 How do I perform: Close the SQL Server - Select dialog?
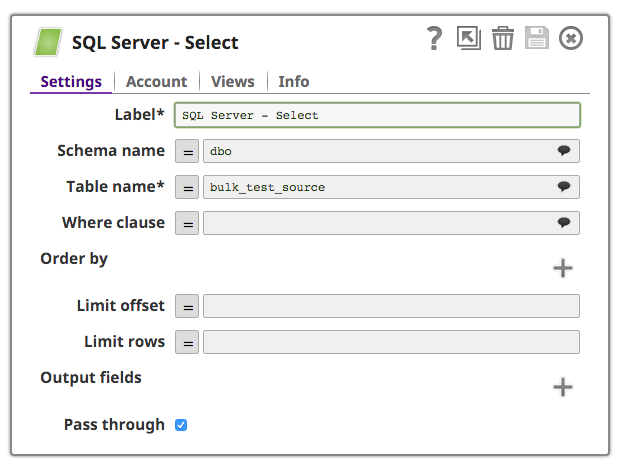(571, 38)
